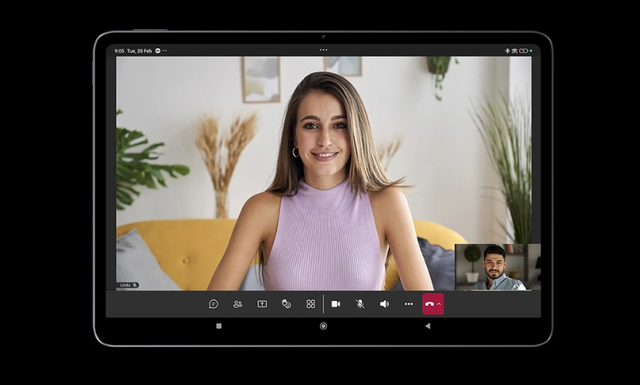Image resolution: width=640 pixels, height=385 pixels.
Task: Open the do-not-disturb status icon
Action: [158, 51]
